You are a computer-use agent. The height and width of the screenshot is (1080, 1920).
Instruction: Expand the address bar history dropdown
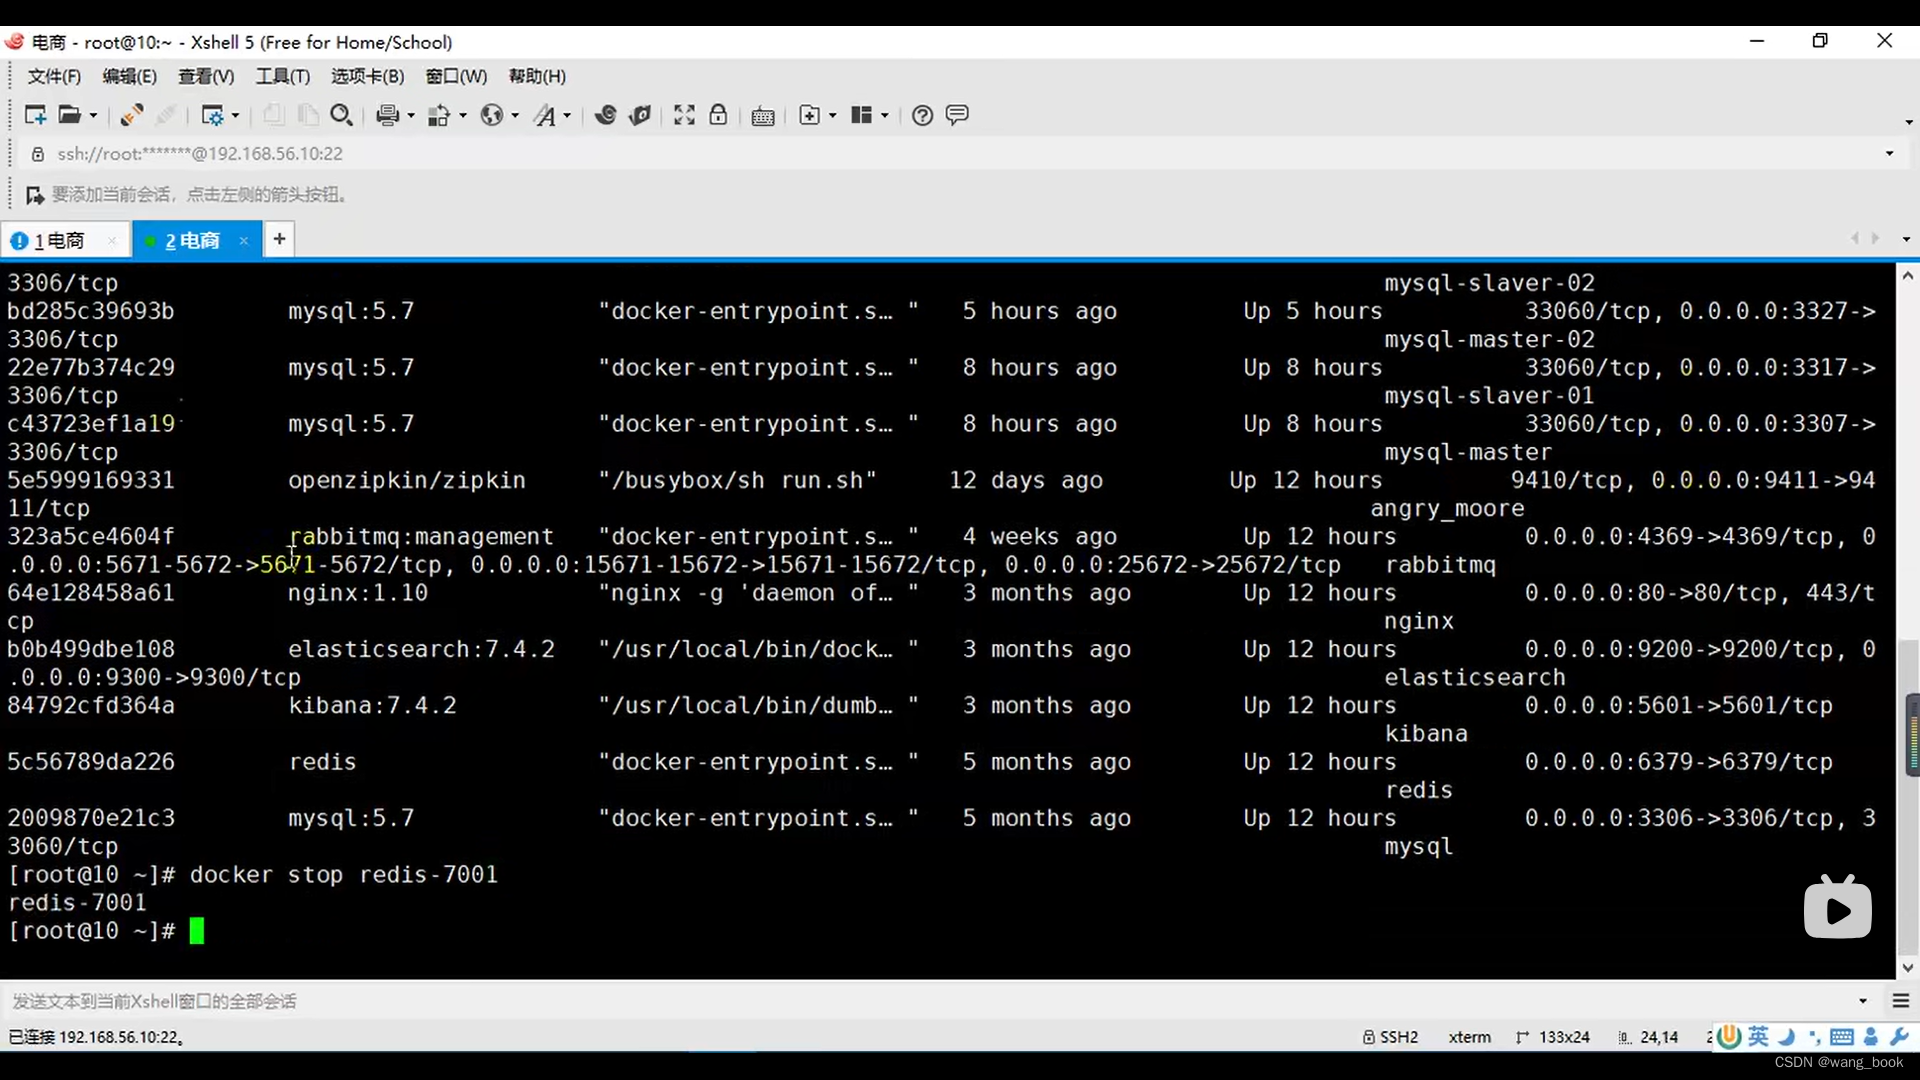pyautogui.click(x=1889, y=154)
